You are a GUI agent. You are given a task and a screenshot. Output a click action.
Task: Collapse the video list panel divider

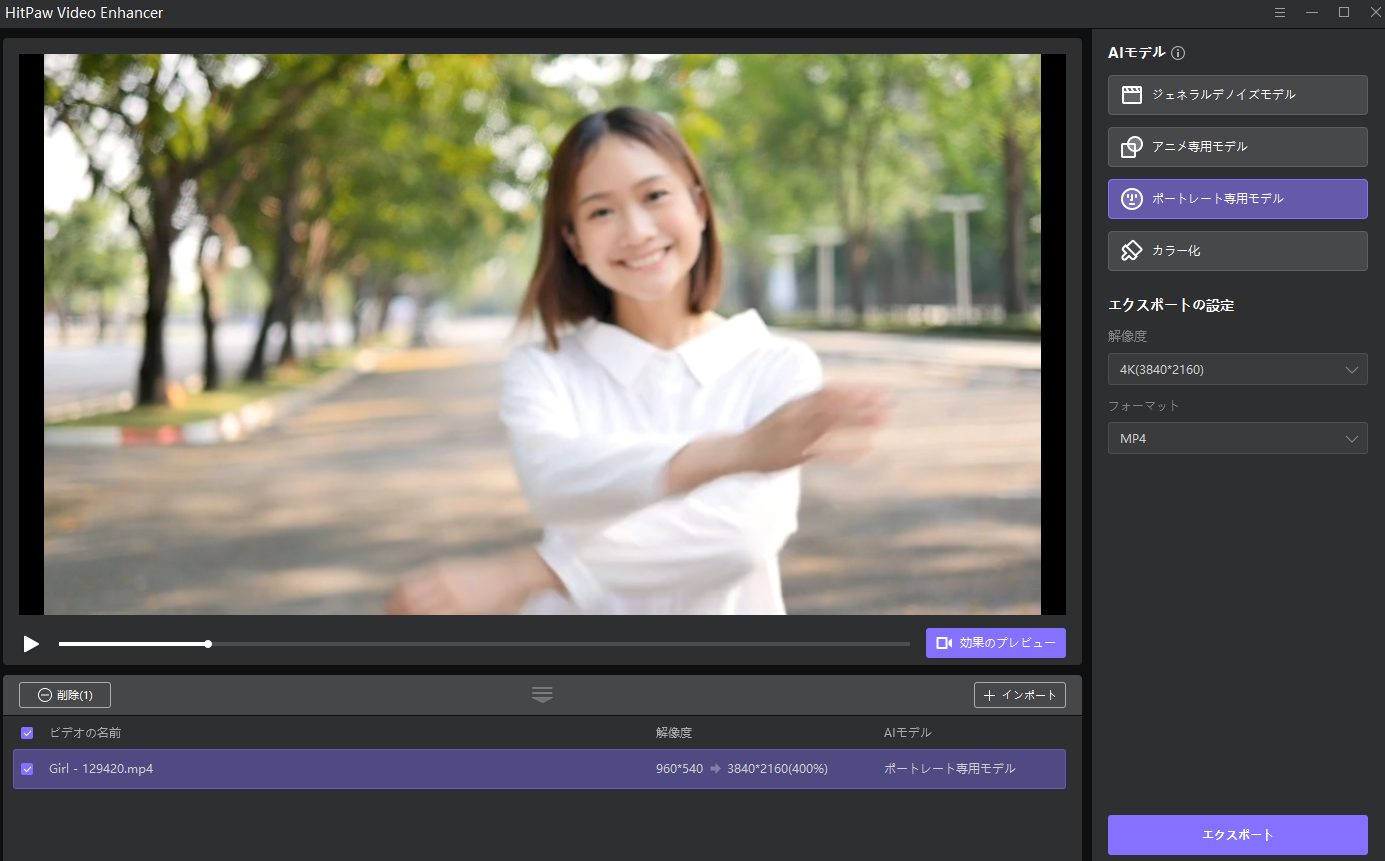point(541,694)
